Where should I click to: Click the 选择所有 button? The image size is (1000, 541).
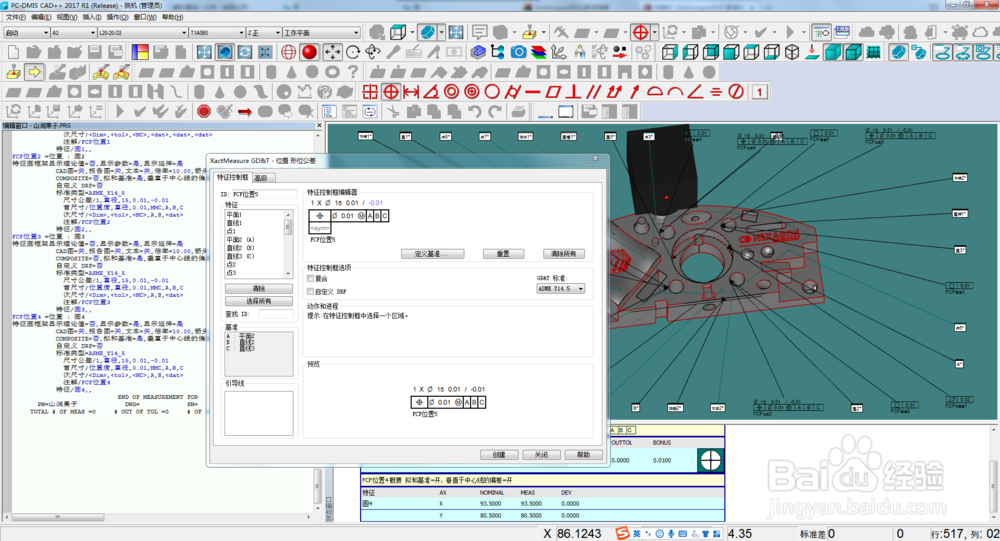[259, 301]
